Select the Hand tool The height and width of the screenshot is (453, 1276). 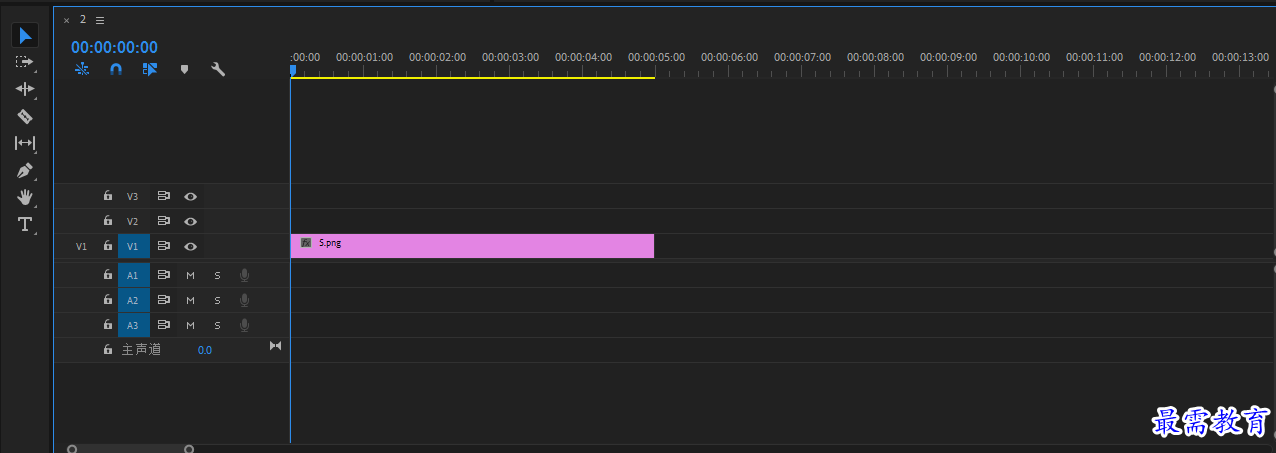(25, 197)
